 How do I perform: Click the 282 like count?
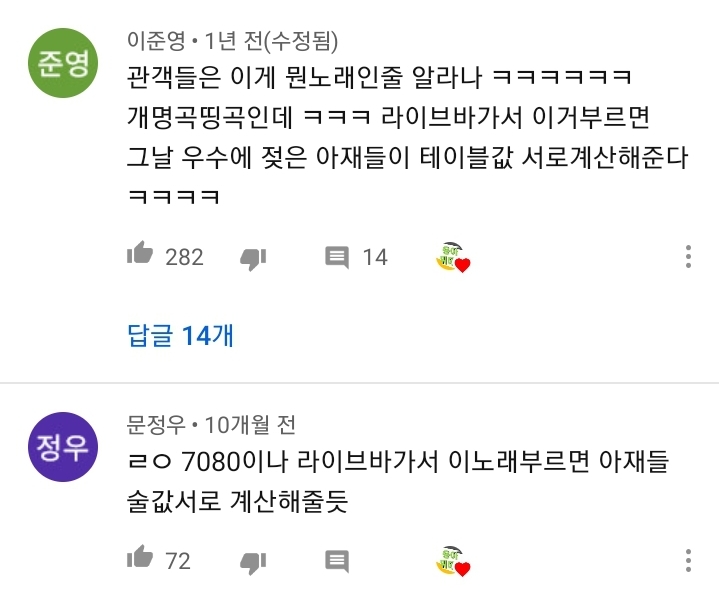point(184,257)
